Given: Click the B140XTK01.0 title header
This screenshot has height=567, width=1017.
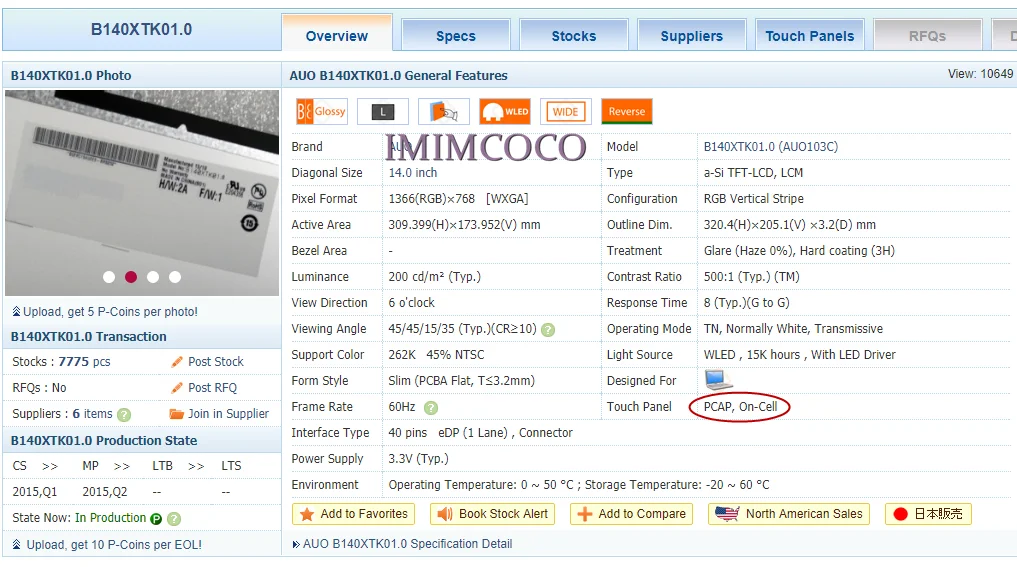Looking at the screenshot, I should tap(141, 30).
